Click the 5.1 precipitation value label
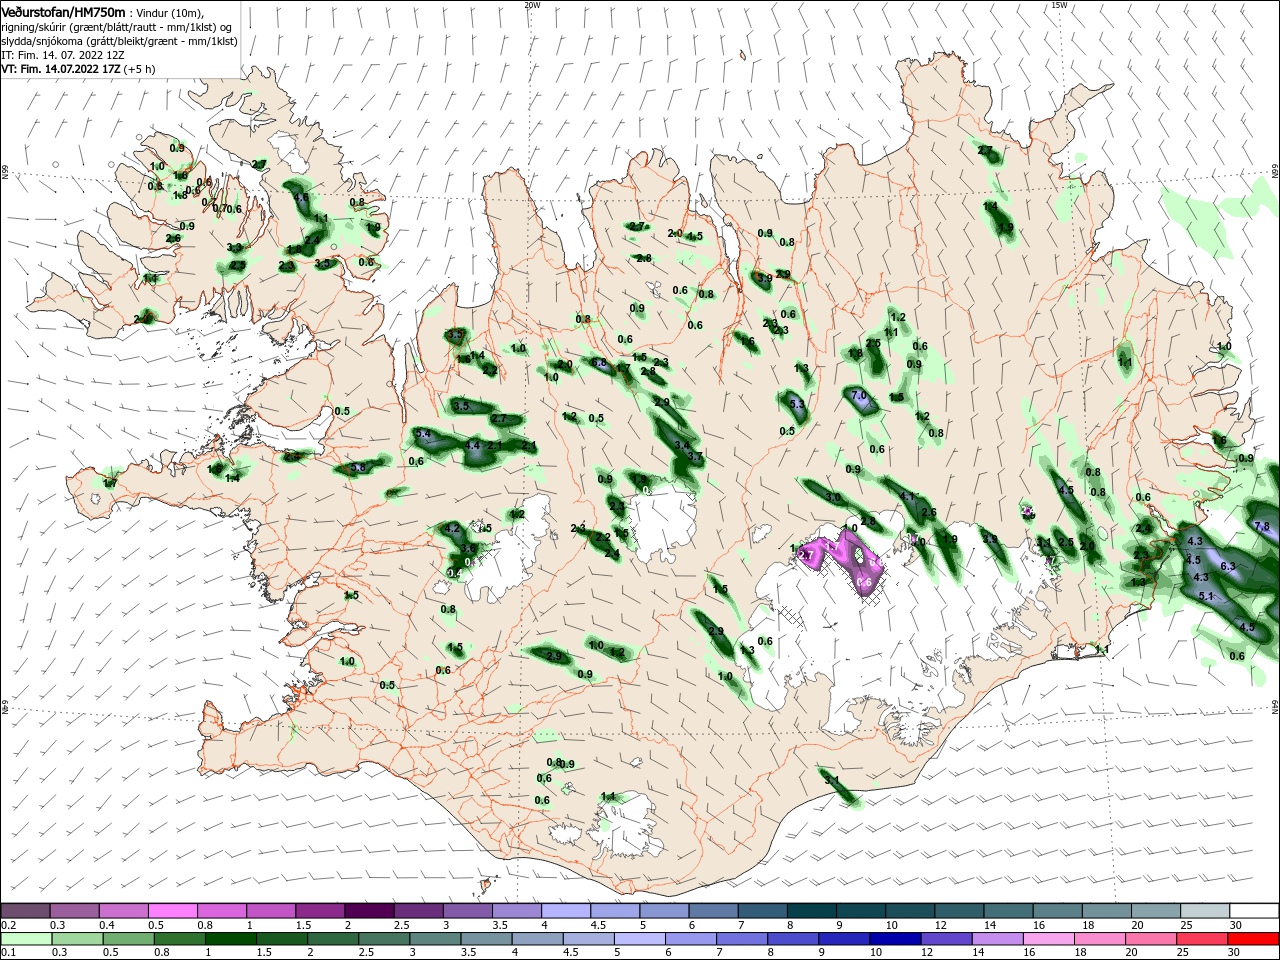 pos(1206,596)
